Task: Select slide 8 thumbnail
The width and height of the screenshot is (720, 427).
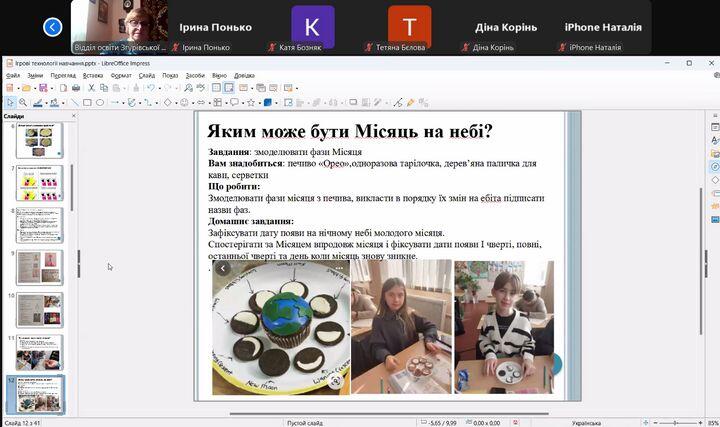Action: coord(39,225)
